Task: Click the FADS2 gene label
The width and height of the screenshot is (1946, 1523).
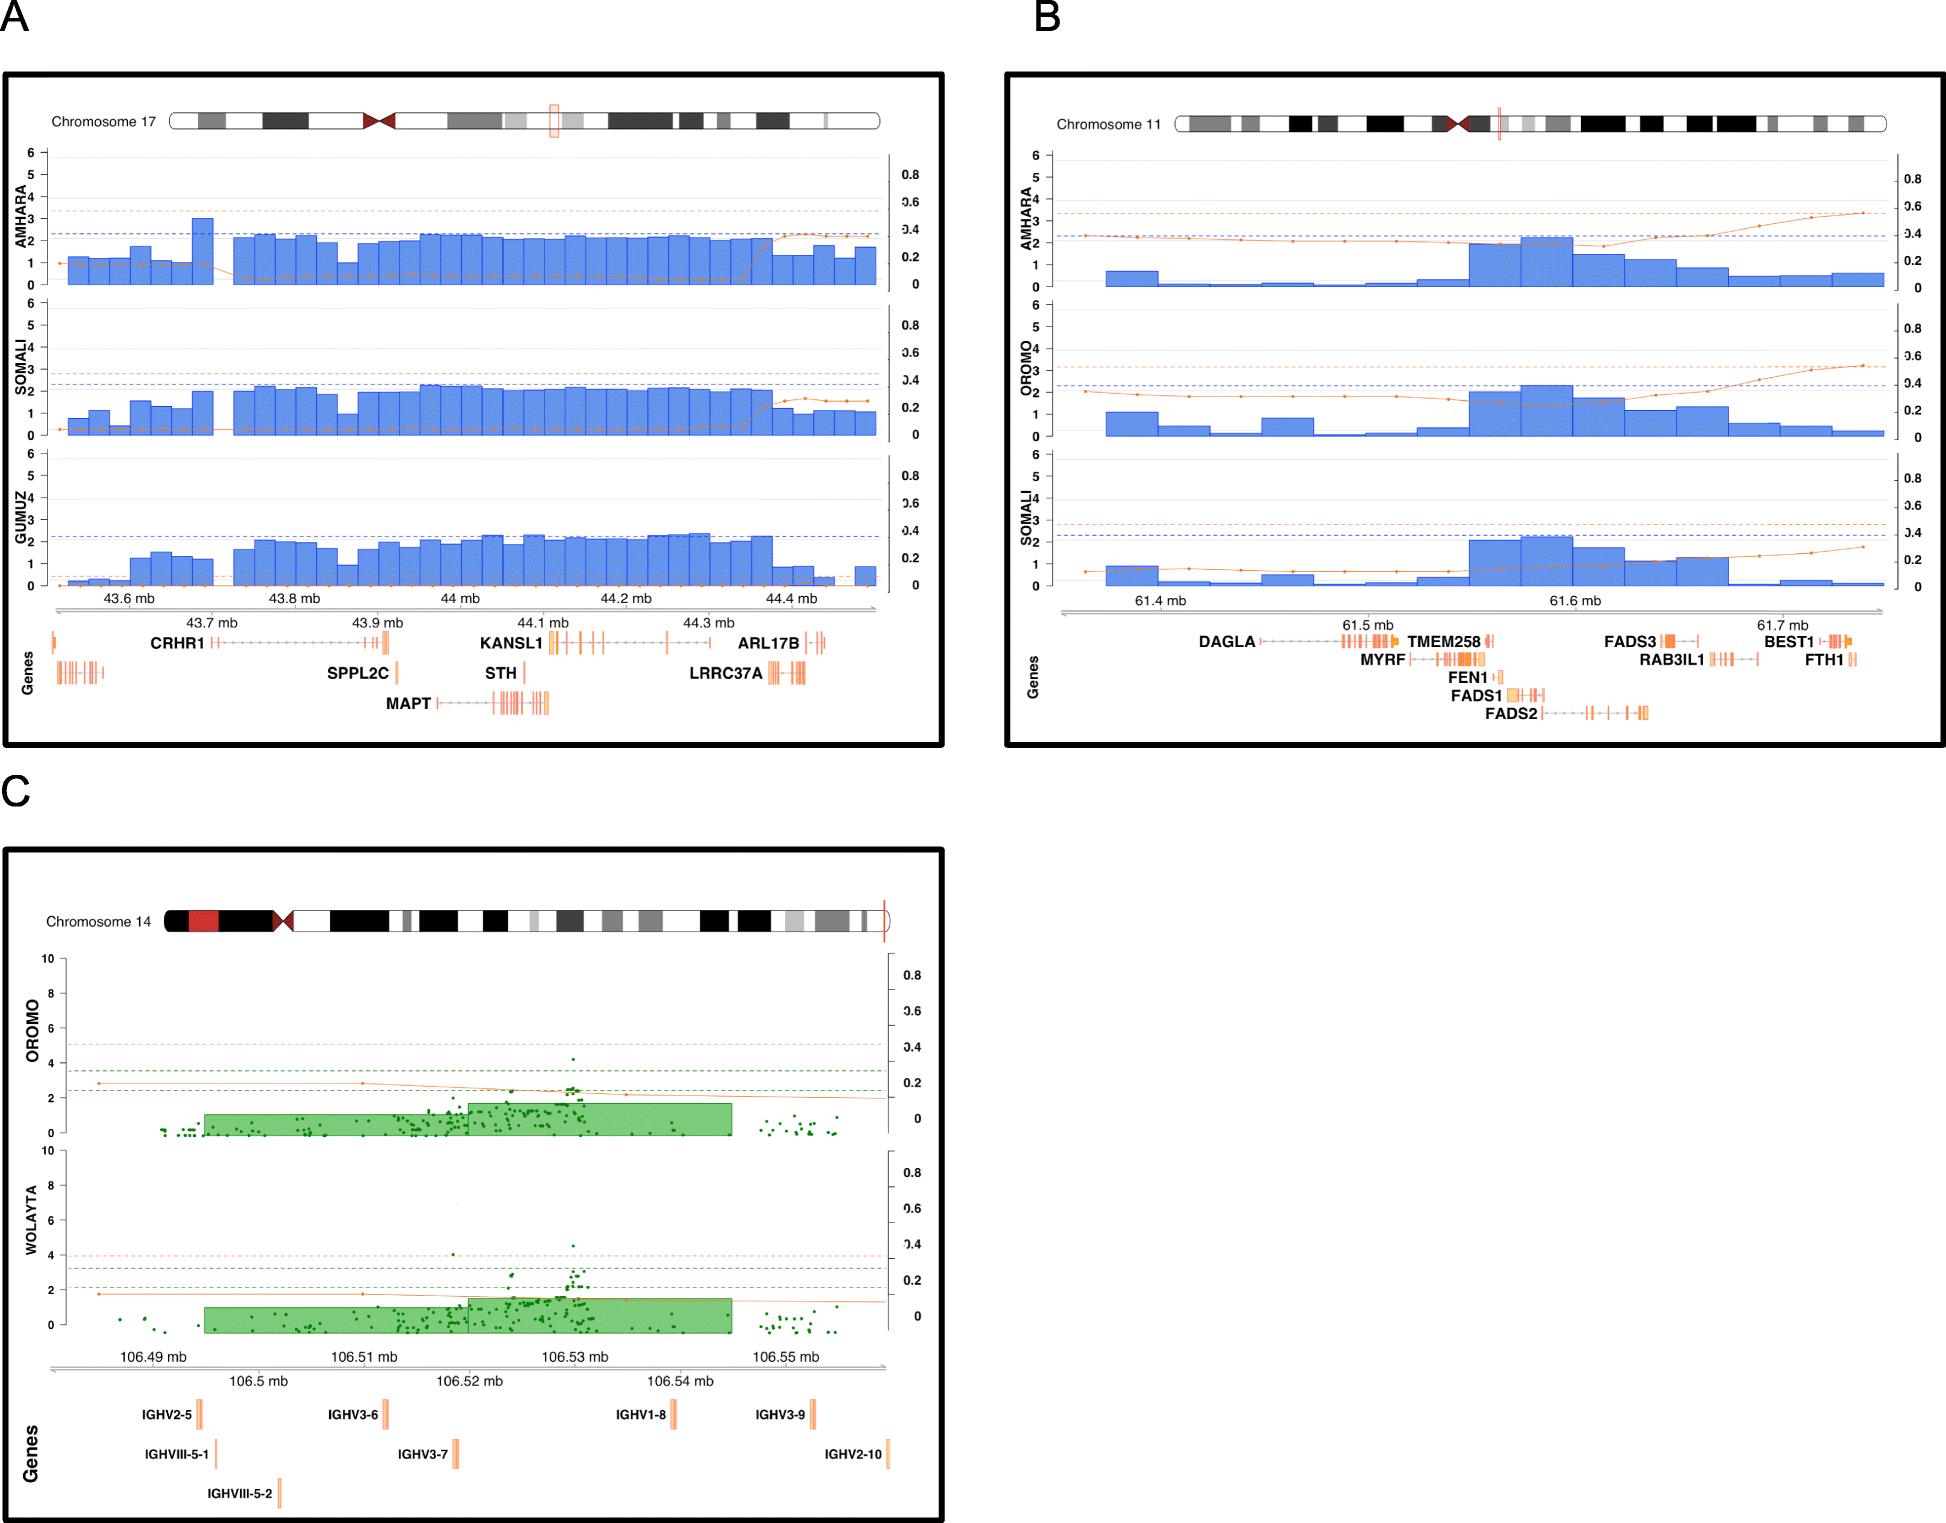Action: tap(1511, 713)
